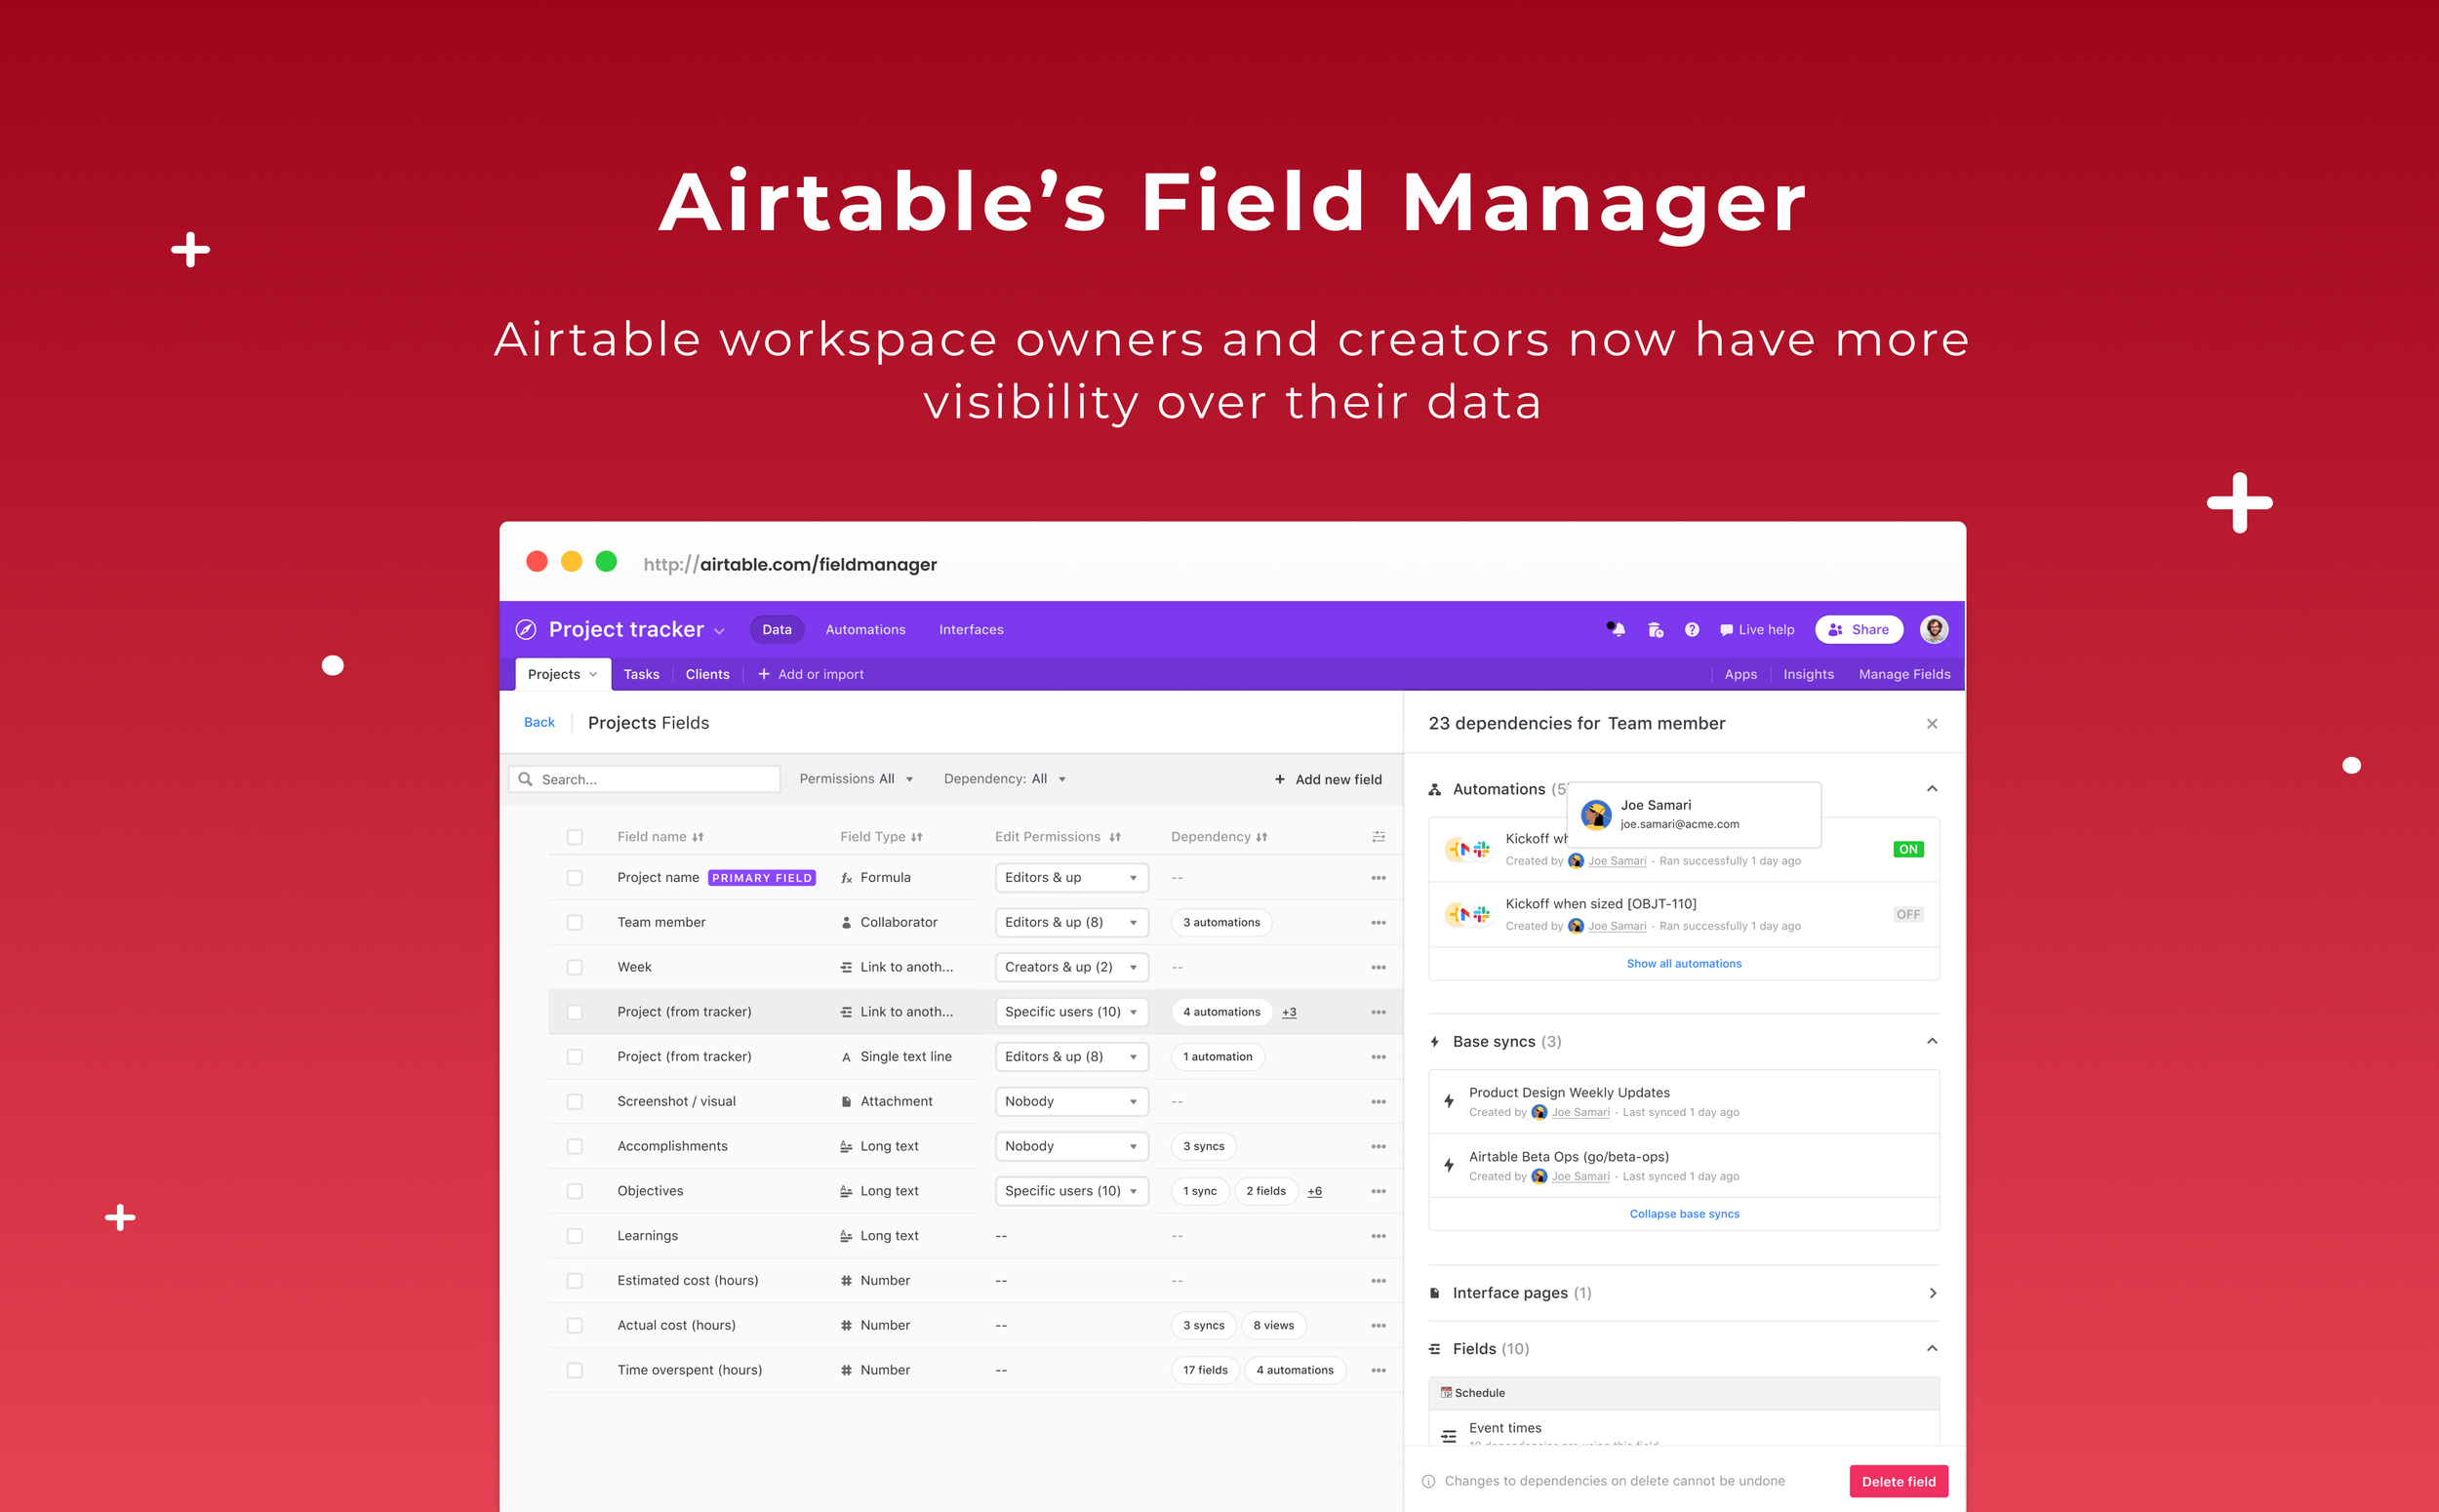Toggle the OFF switch for Kickoff when sized

coord(1907,914)
